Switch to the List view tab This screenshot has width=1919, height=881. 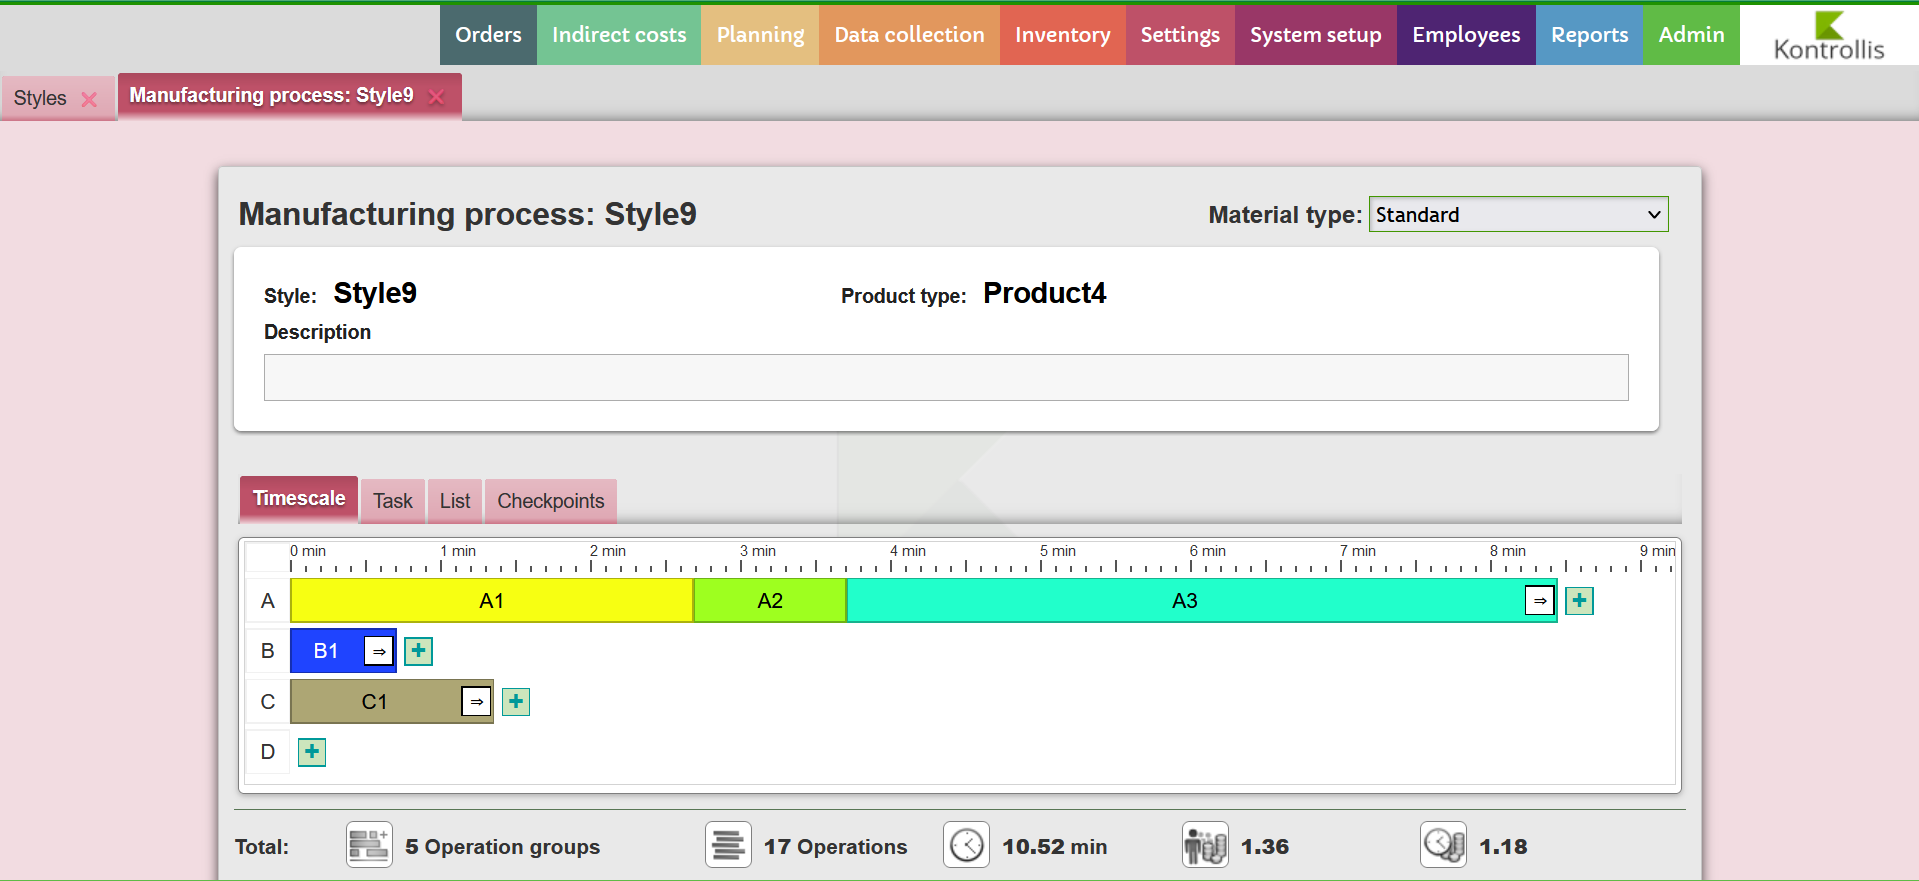(x=455, y=501)
